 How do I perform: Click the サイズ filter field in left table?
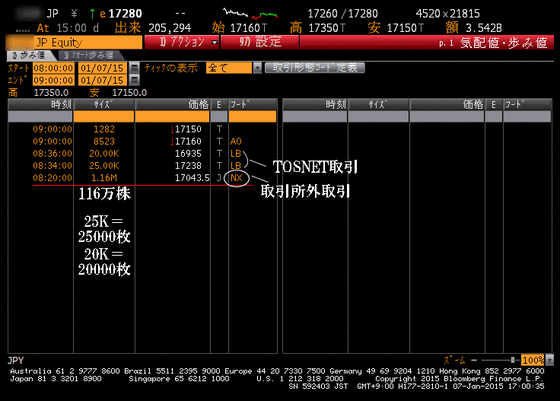[x=104, y=116]
